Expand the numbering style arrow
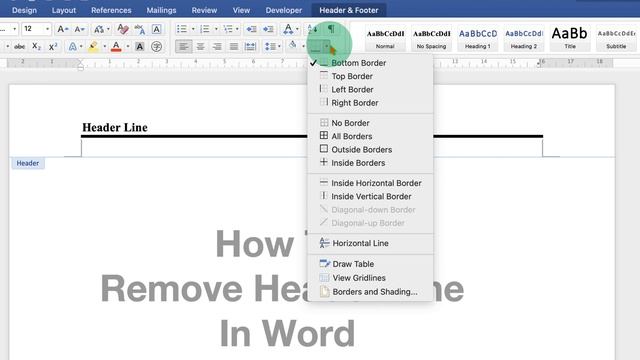The height and width of the screenshot is (360, 640). [x=216, y=29]
